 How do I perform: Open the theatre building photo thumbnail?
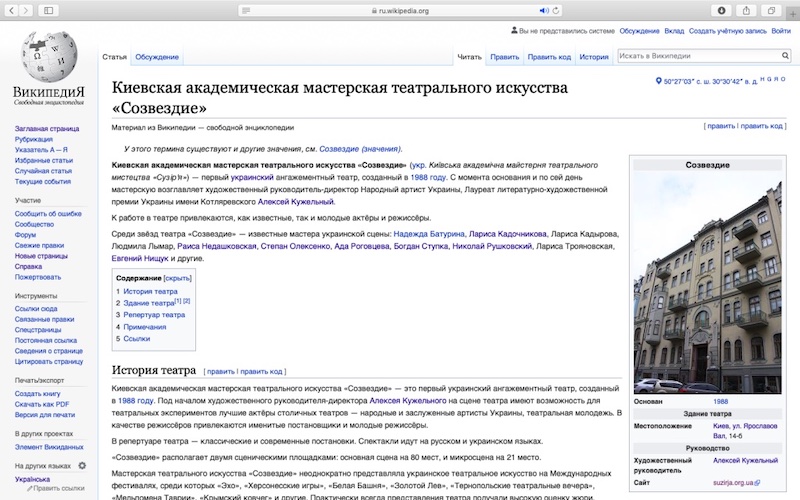[x=707, y=283]
